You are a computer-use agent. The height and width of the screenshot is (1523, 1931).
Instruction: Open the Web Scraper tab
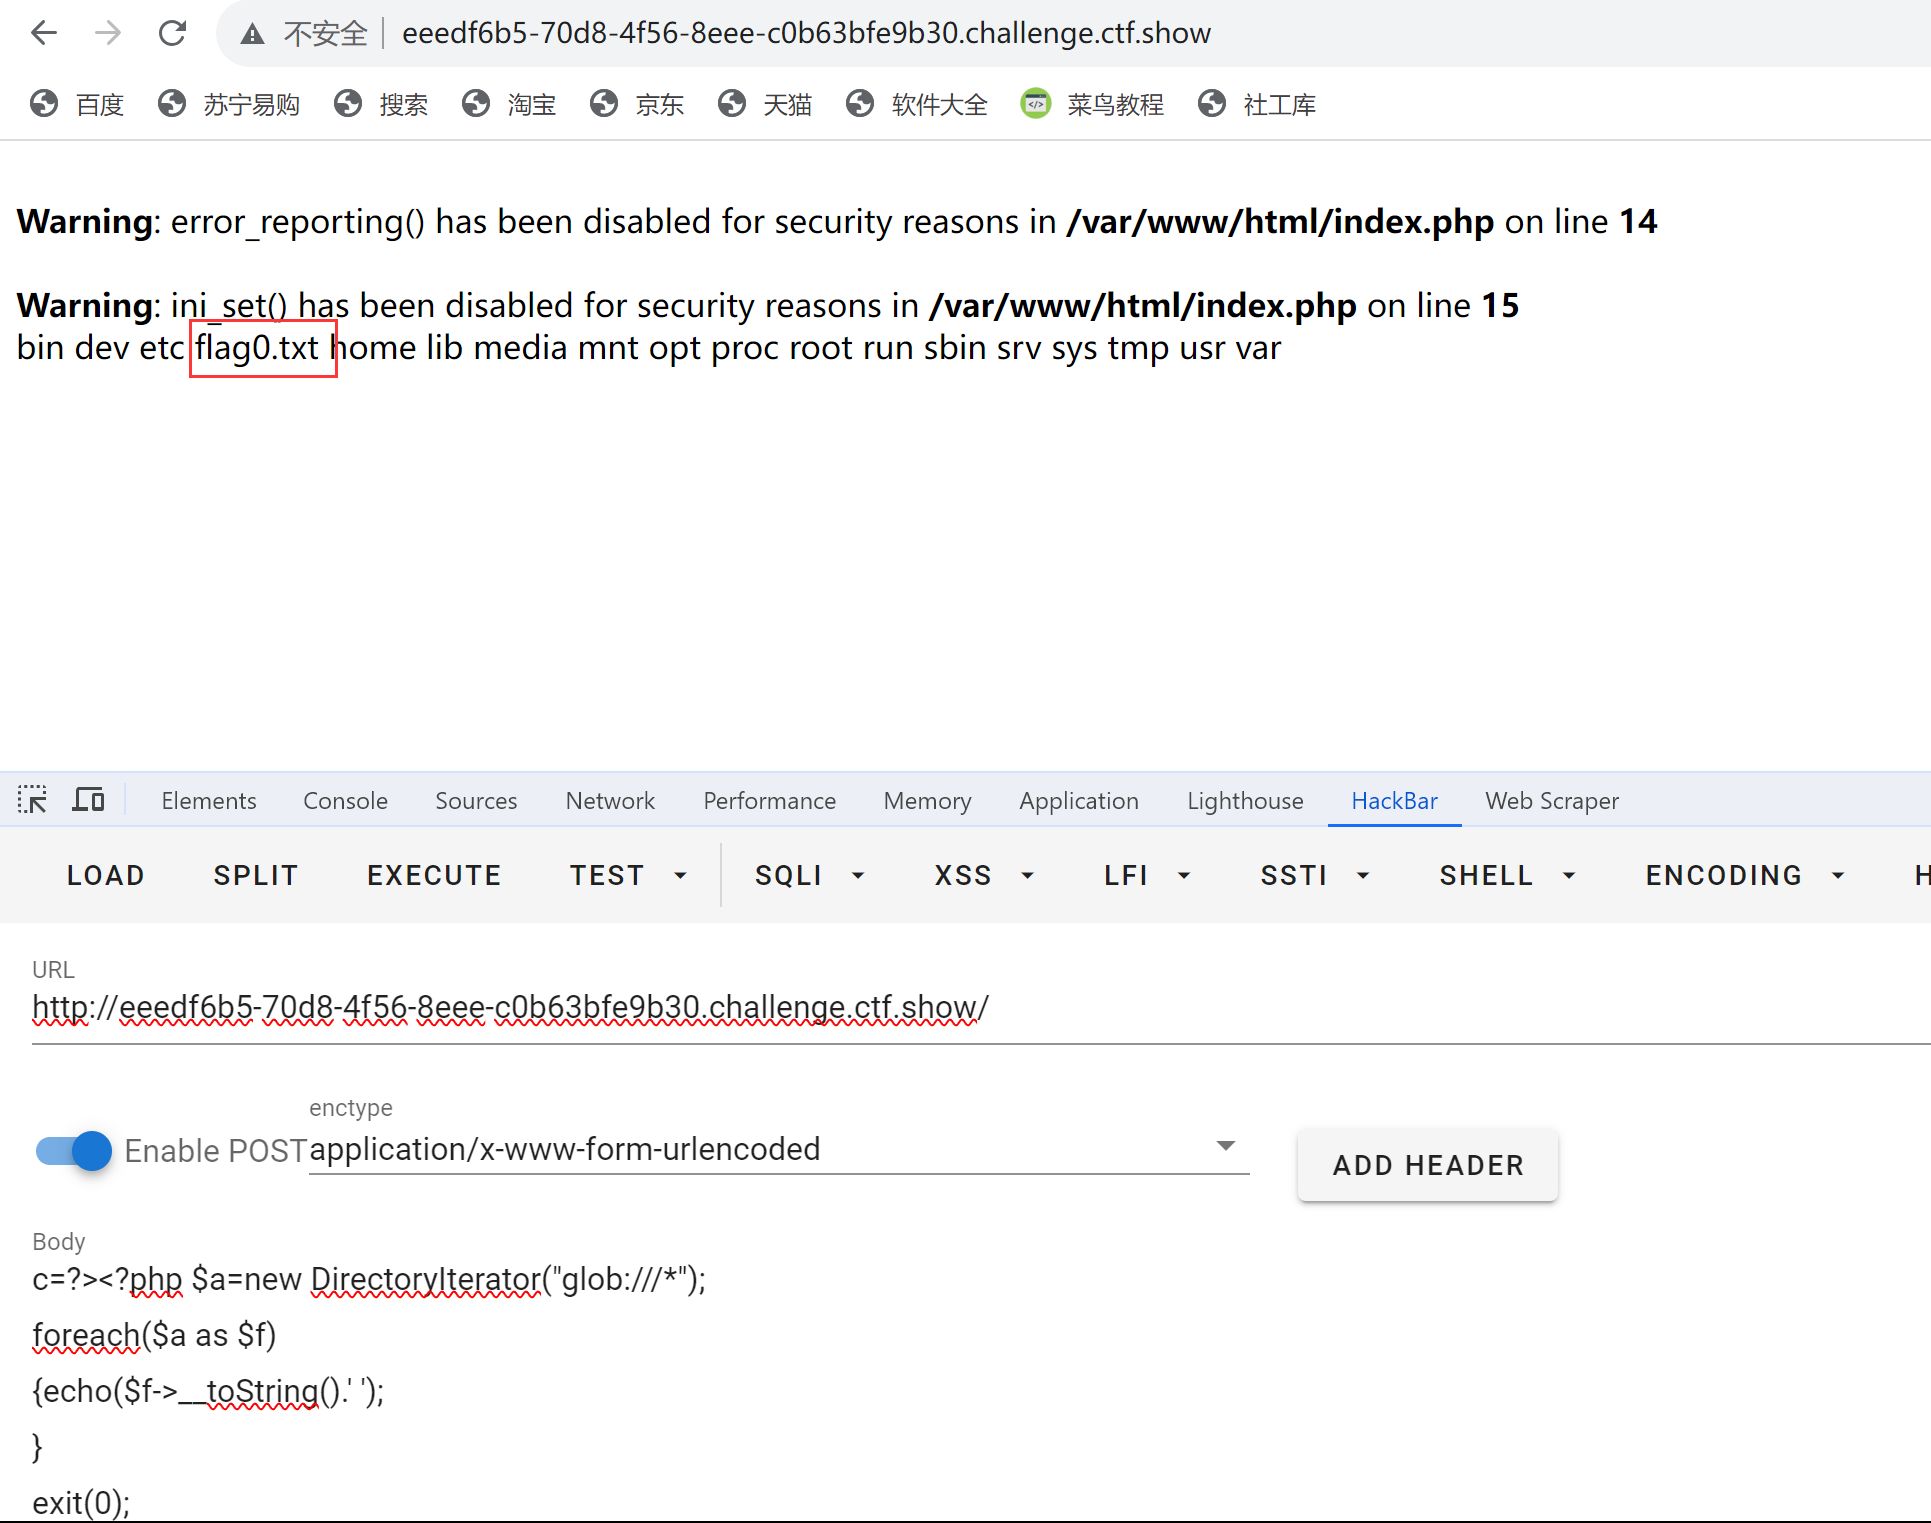1552,800
